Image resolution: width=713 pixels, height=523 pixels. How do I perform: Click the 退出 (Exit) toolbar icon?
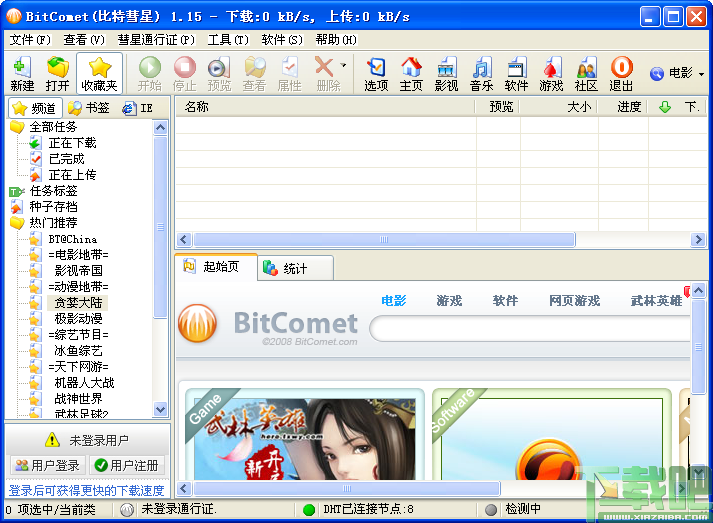[621, 73]
